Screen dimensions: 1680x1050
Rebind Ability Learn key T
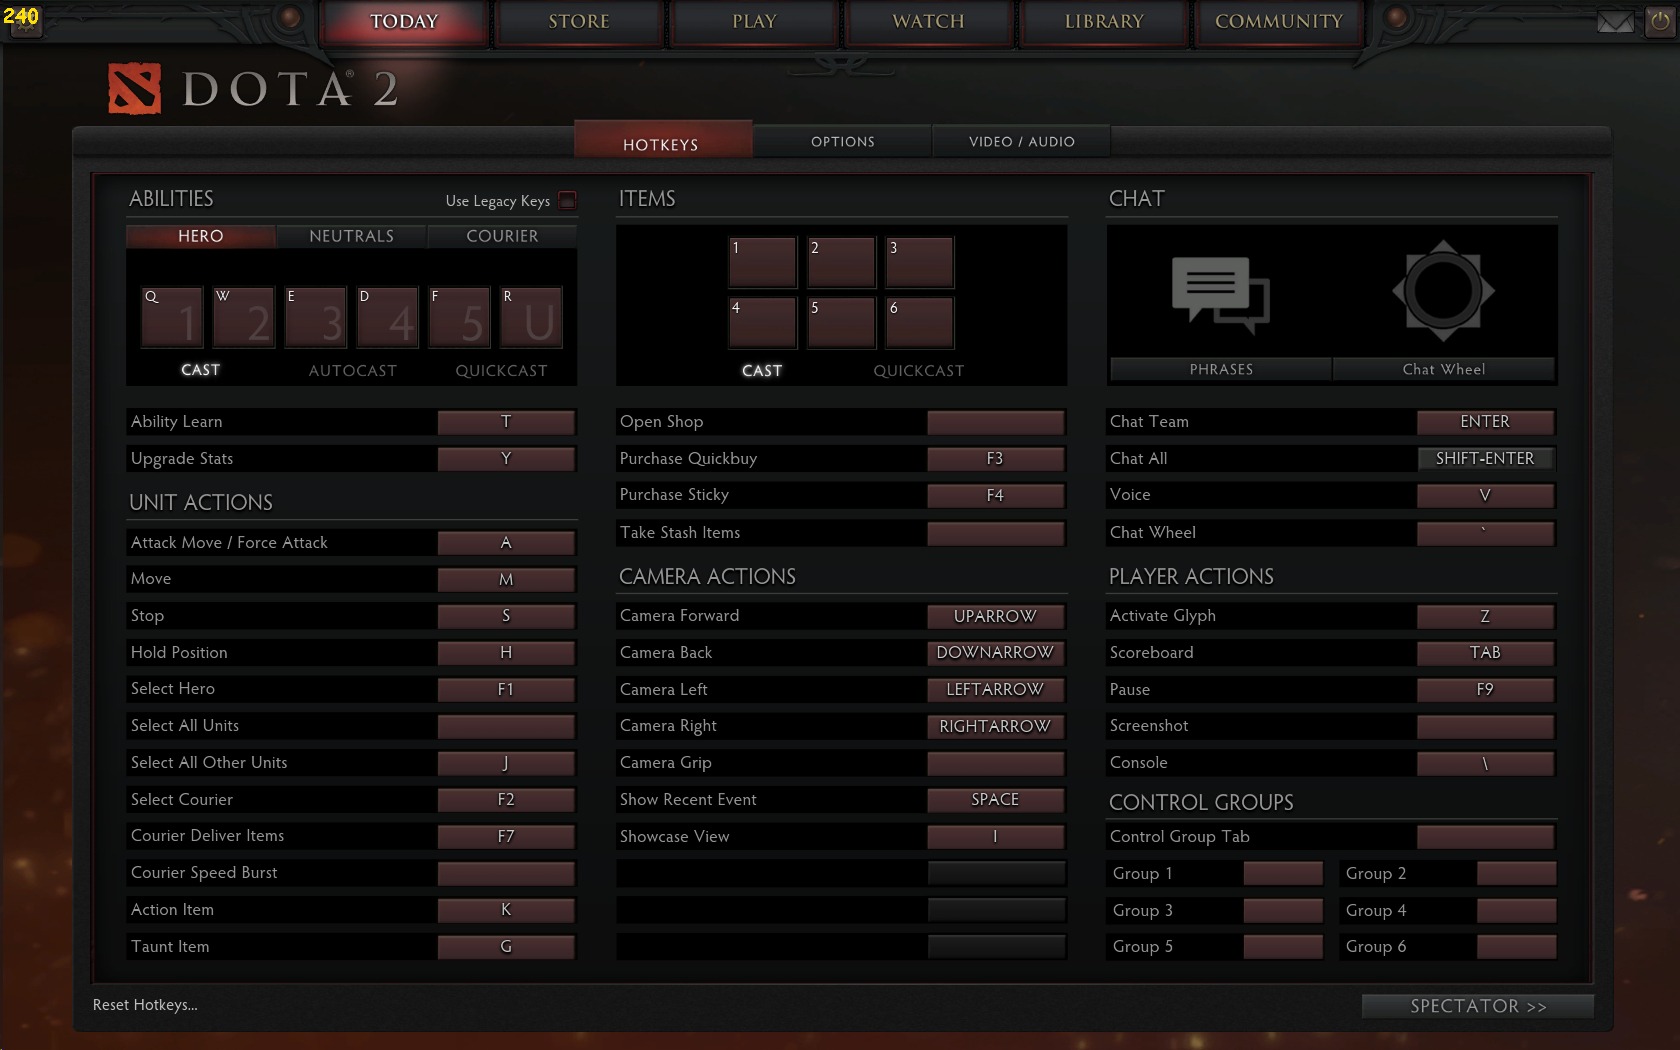(506, 422)
